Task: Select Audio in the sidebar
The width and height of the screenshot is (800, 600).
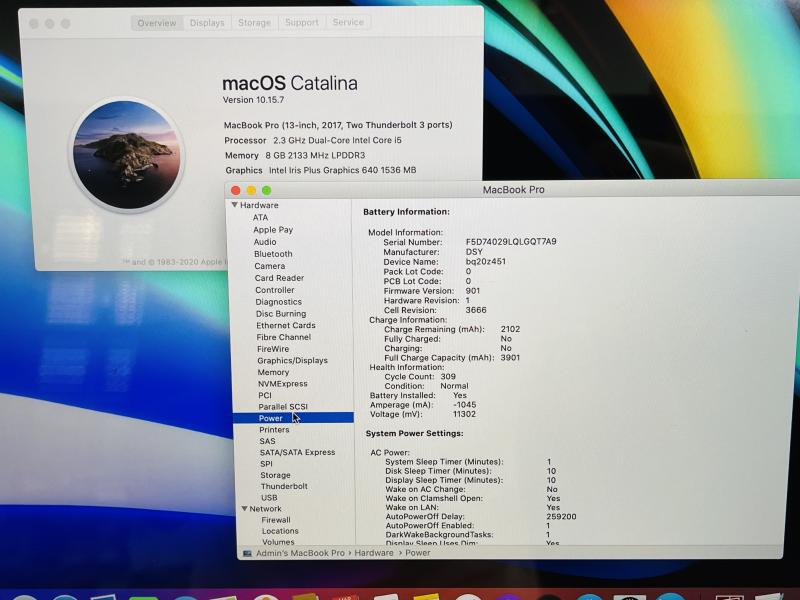Action: (x=265, y=242)
